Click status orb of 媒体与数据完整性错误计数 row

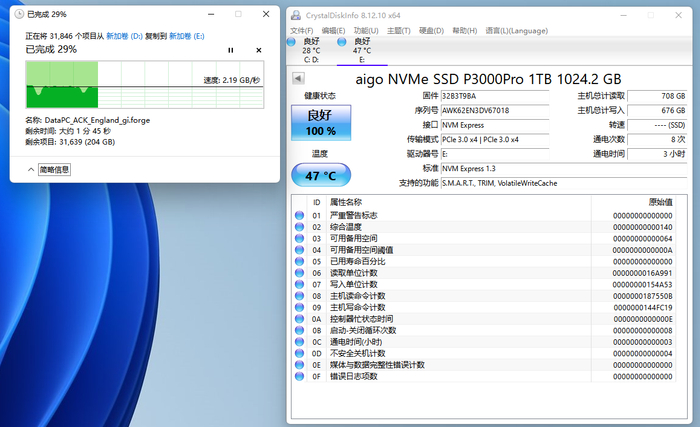point(299,365)
